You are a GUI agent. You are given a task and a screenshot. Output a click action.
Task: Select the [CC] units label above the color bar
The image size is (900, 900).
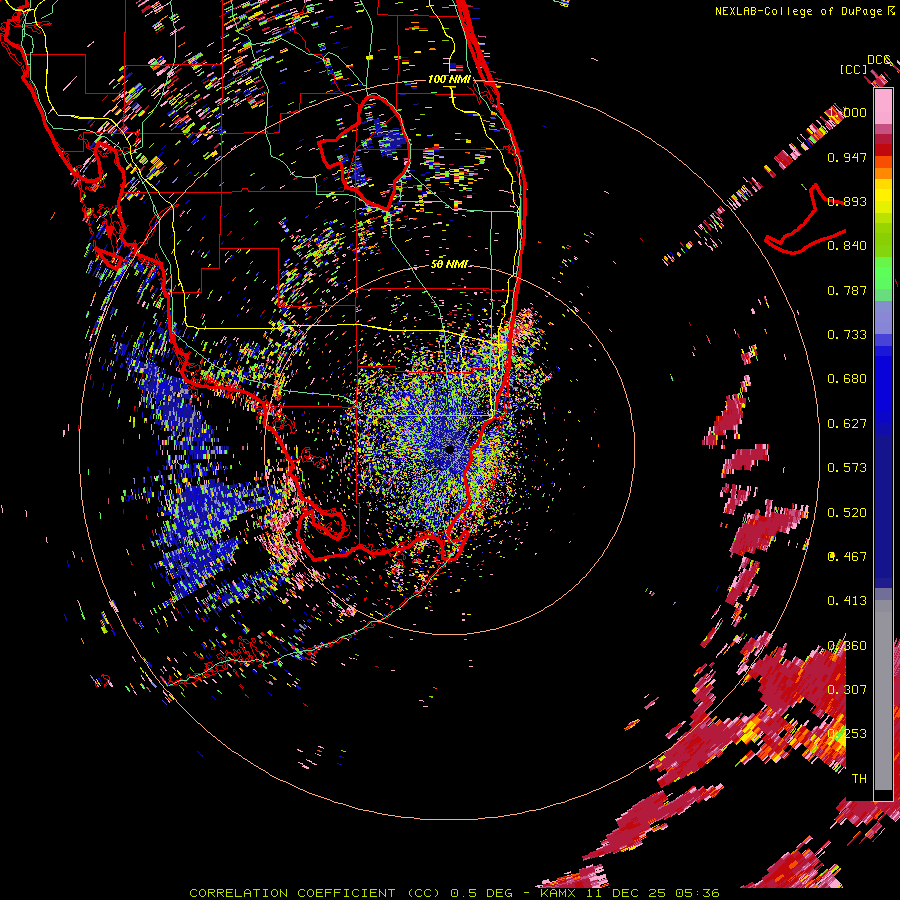coord(853,69)
